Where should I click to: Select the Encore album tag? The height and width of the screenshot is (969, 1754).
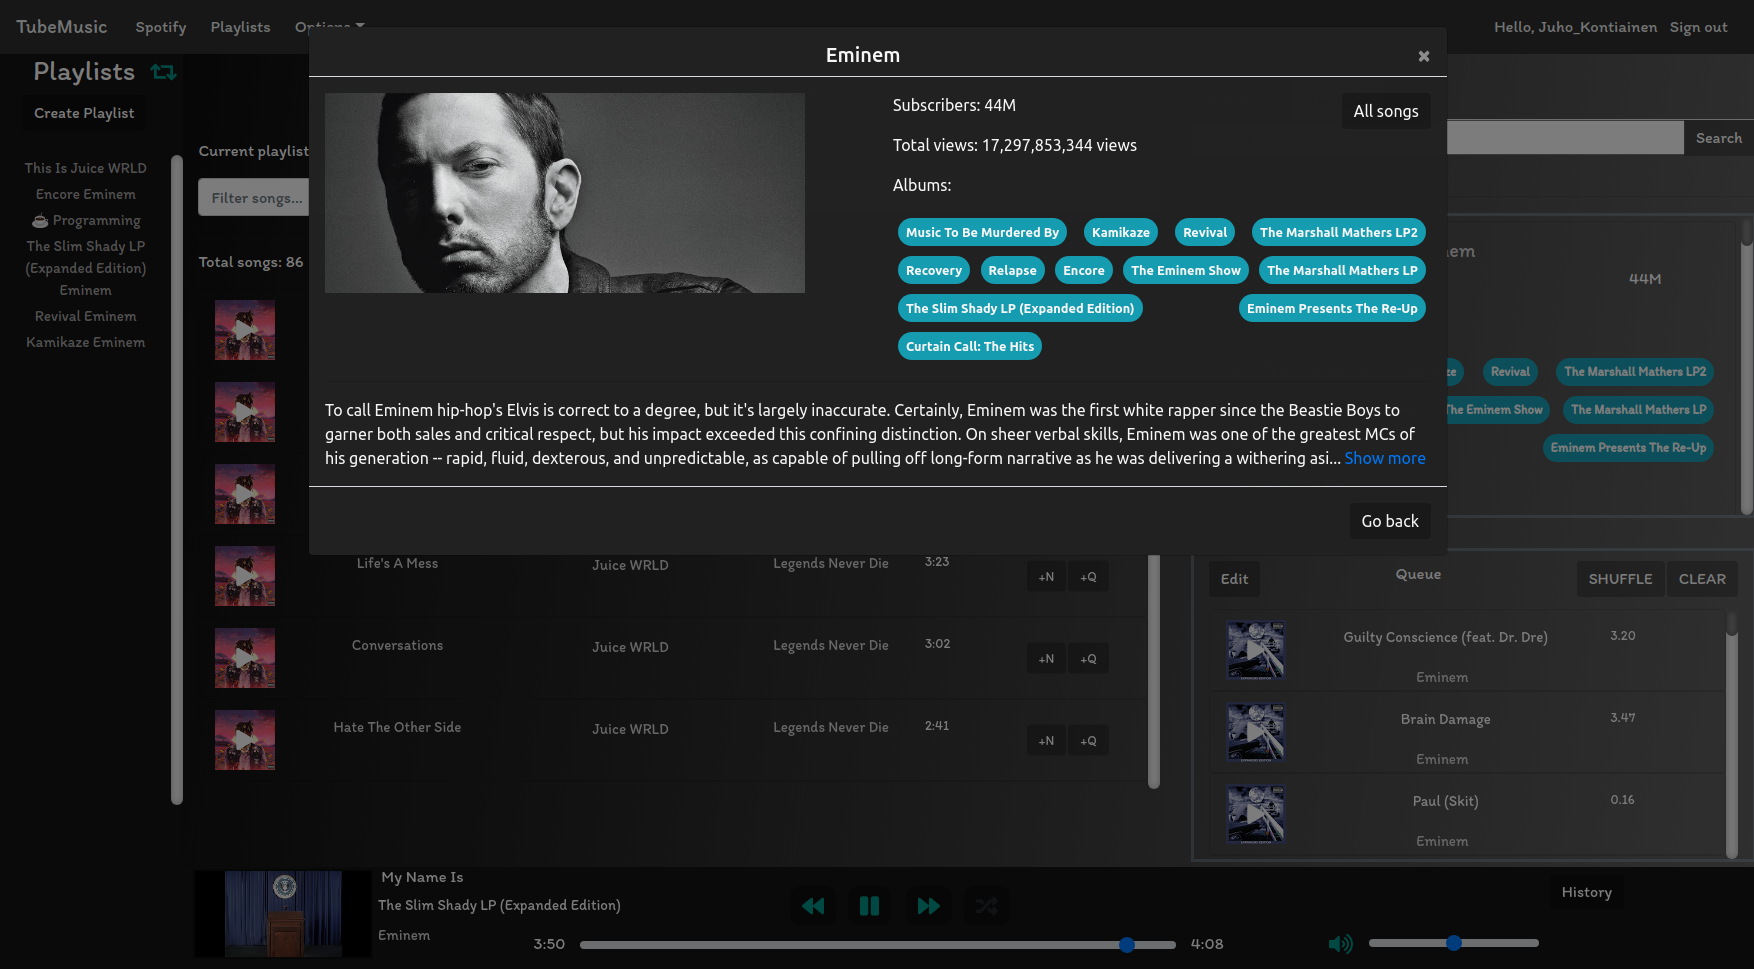pos(1084,270)
